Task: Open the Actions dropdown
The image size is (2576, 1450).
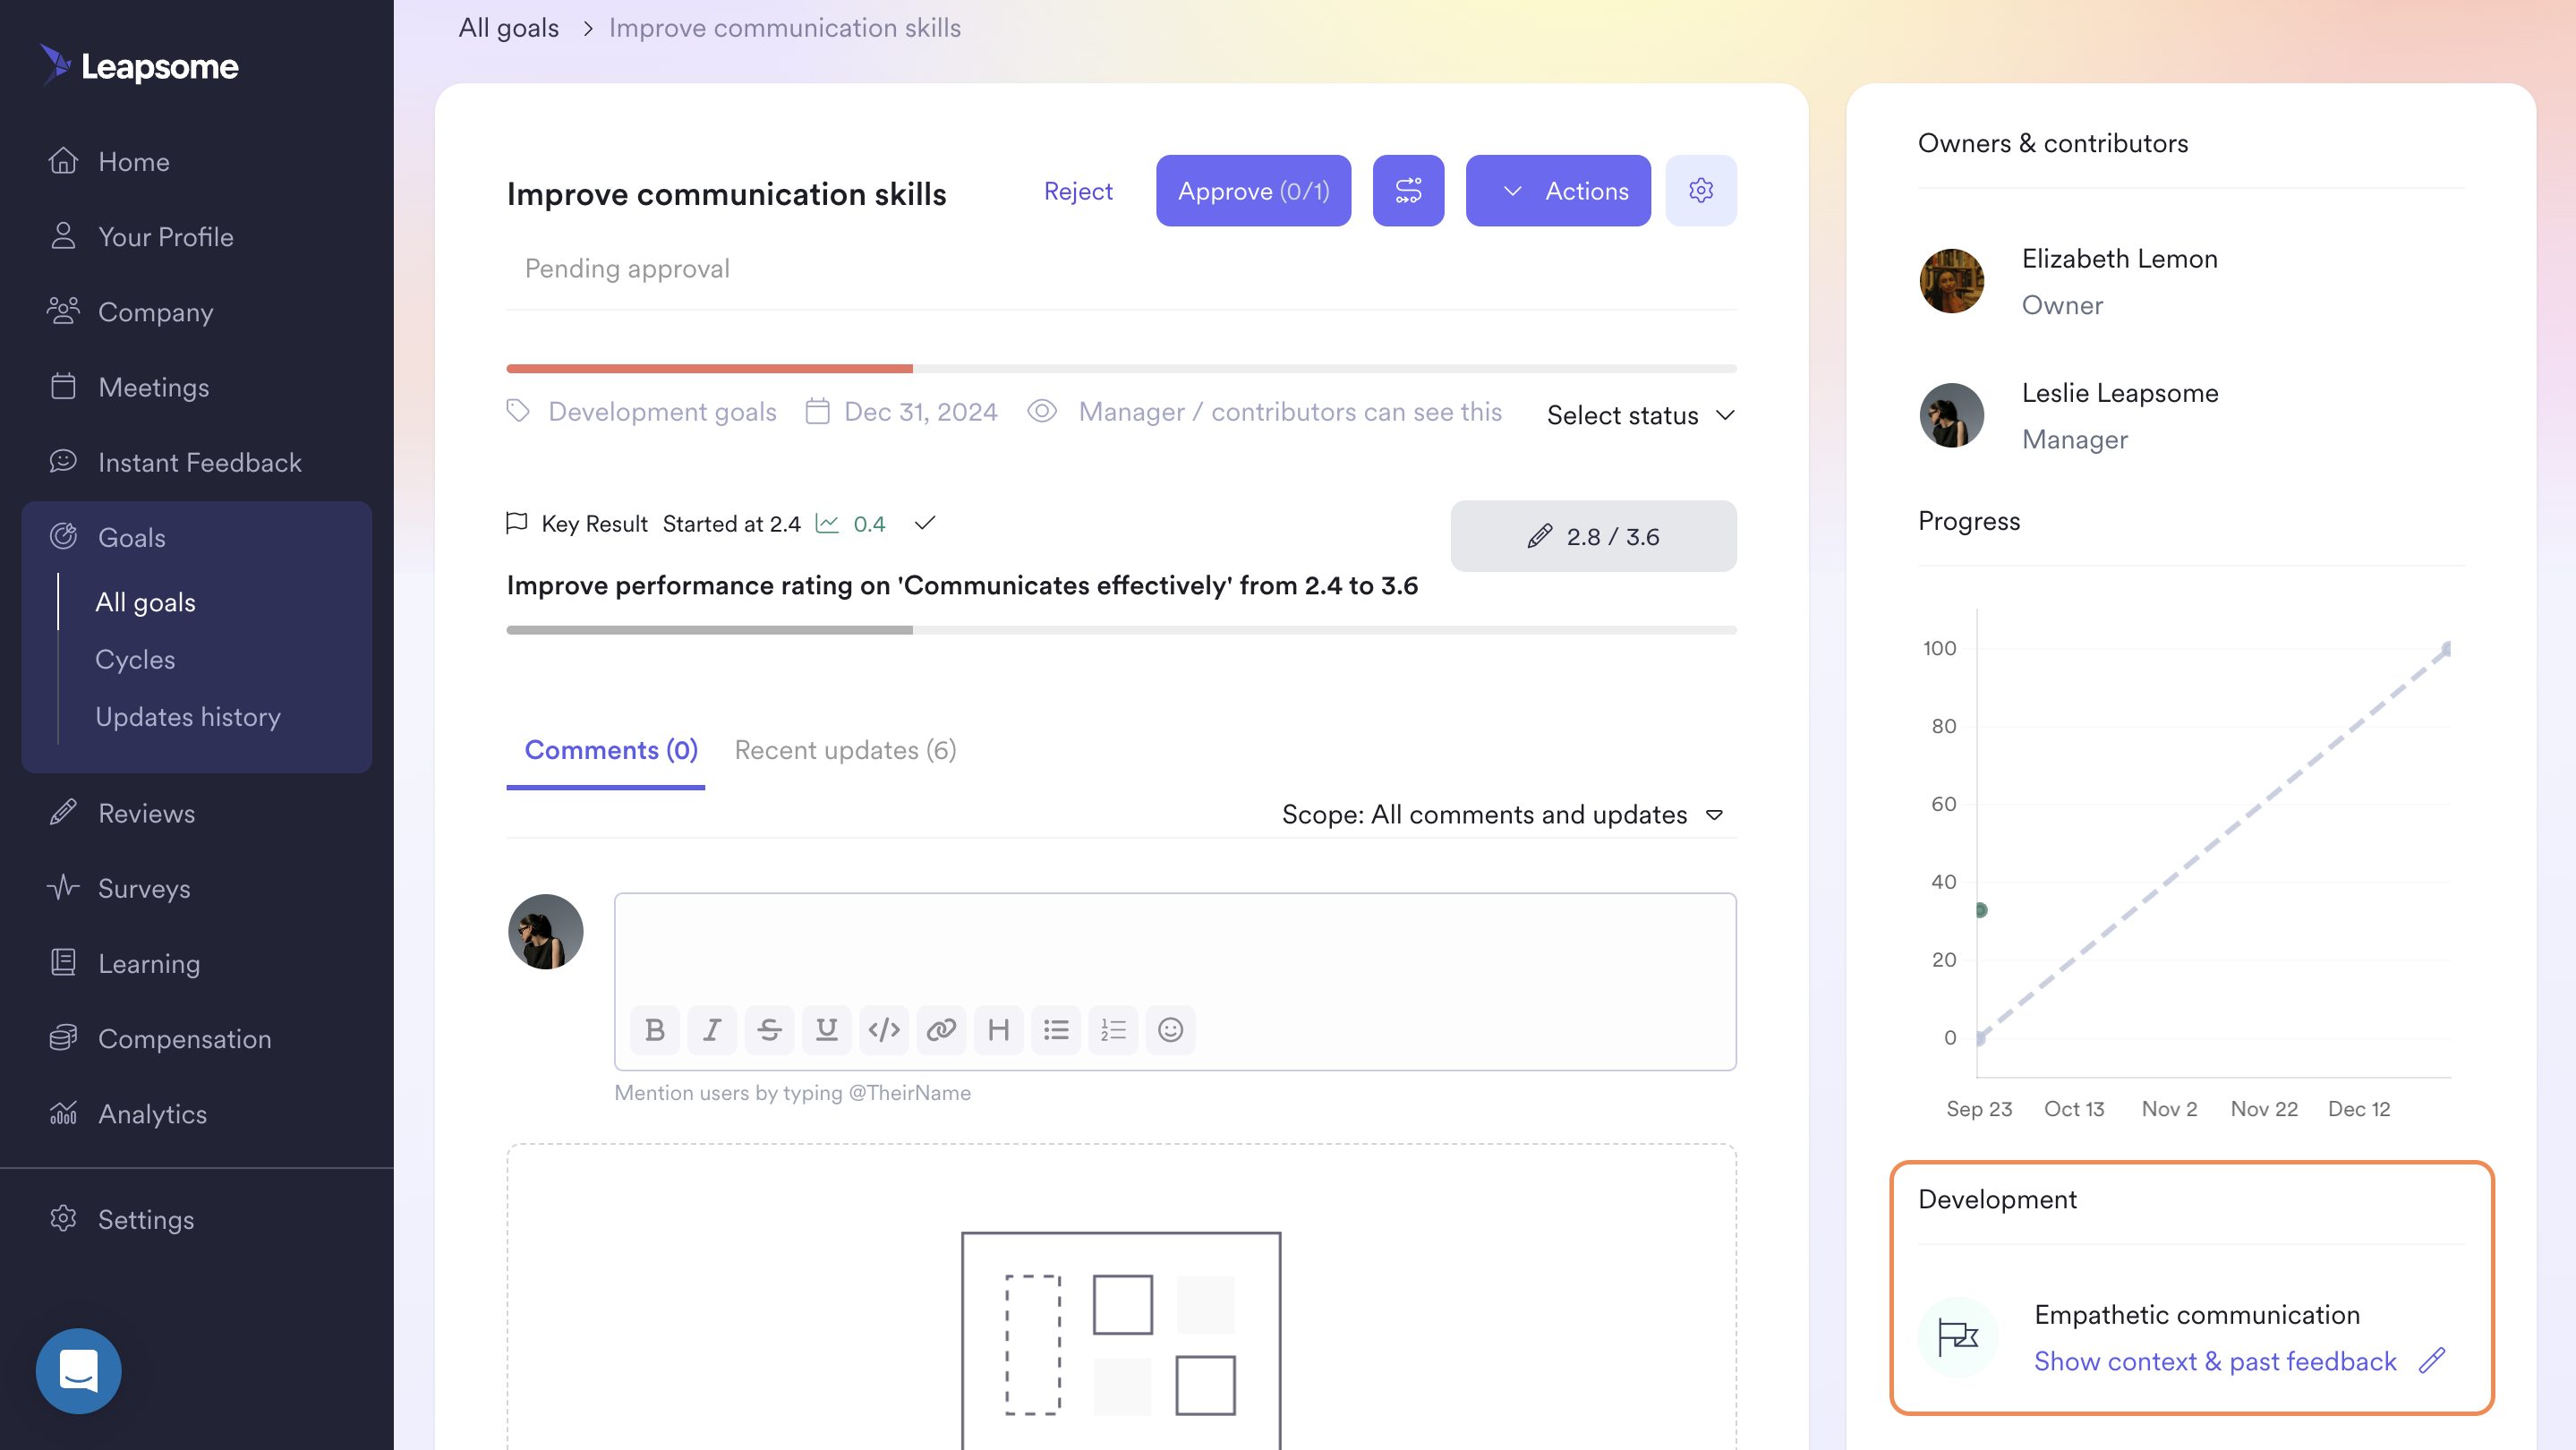Action: [x=1558, y=191]
